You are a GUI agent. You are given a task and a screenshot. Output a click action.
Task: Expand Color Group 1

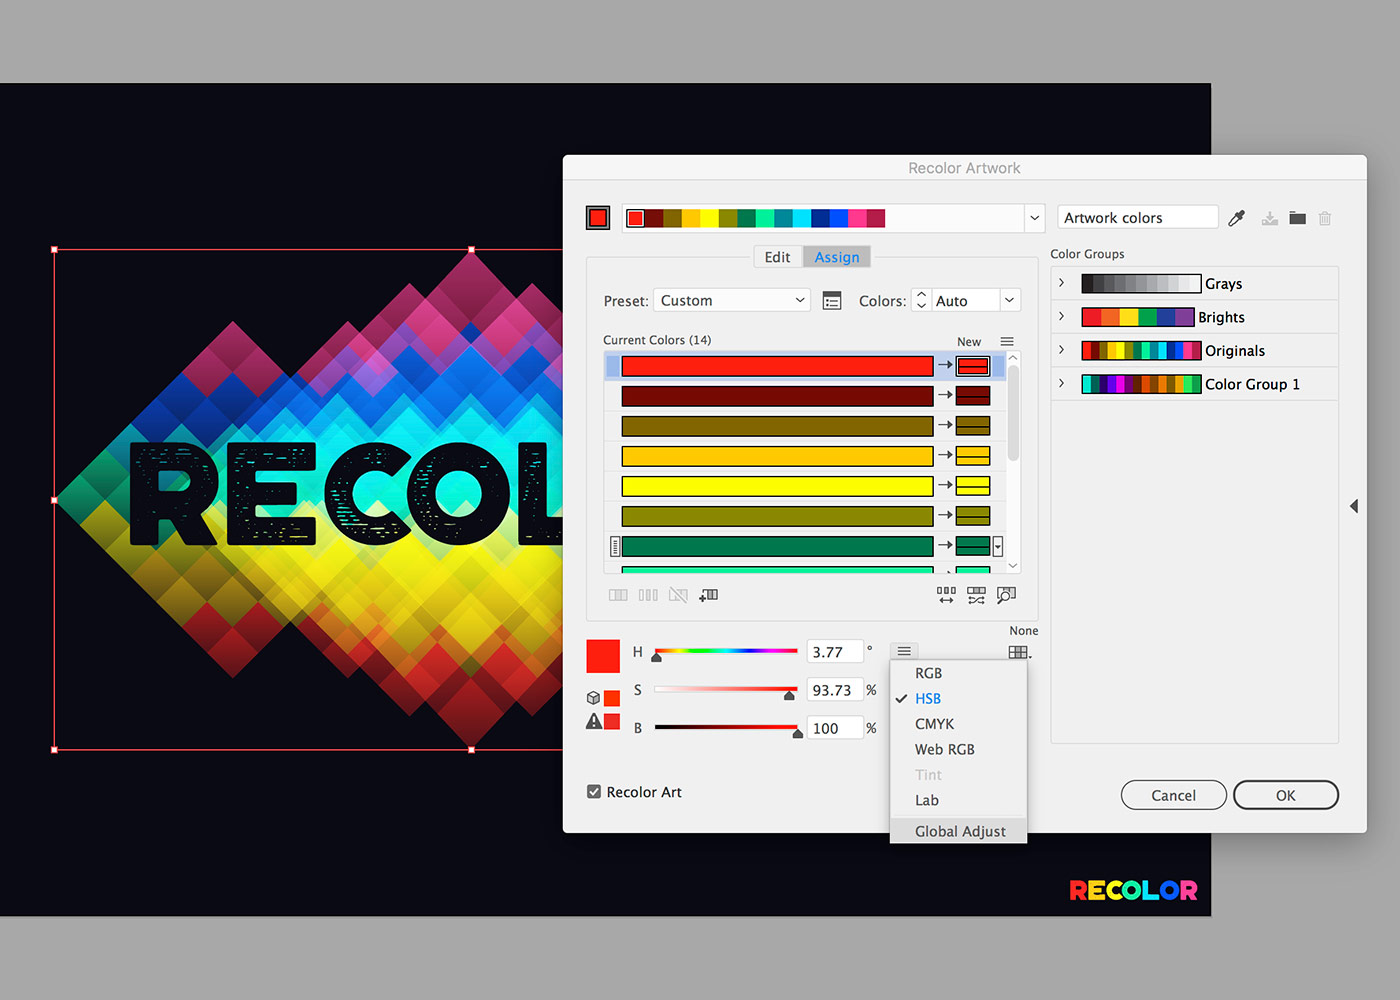coord(1062,384)
